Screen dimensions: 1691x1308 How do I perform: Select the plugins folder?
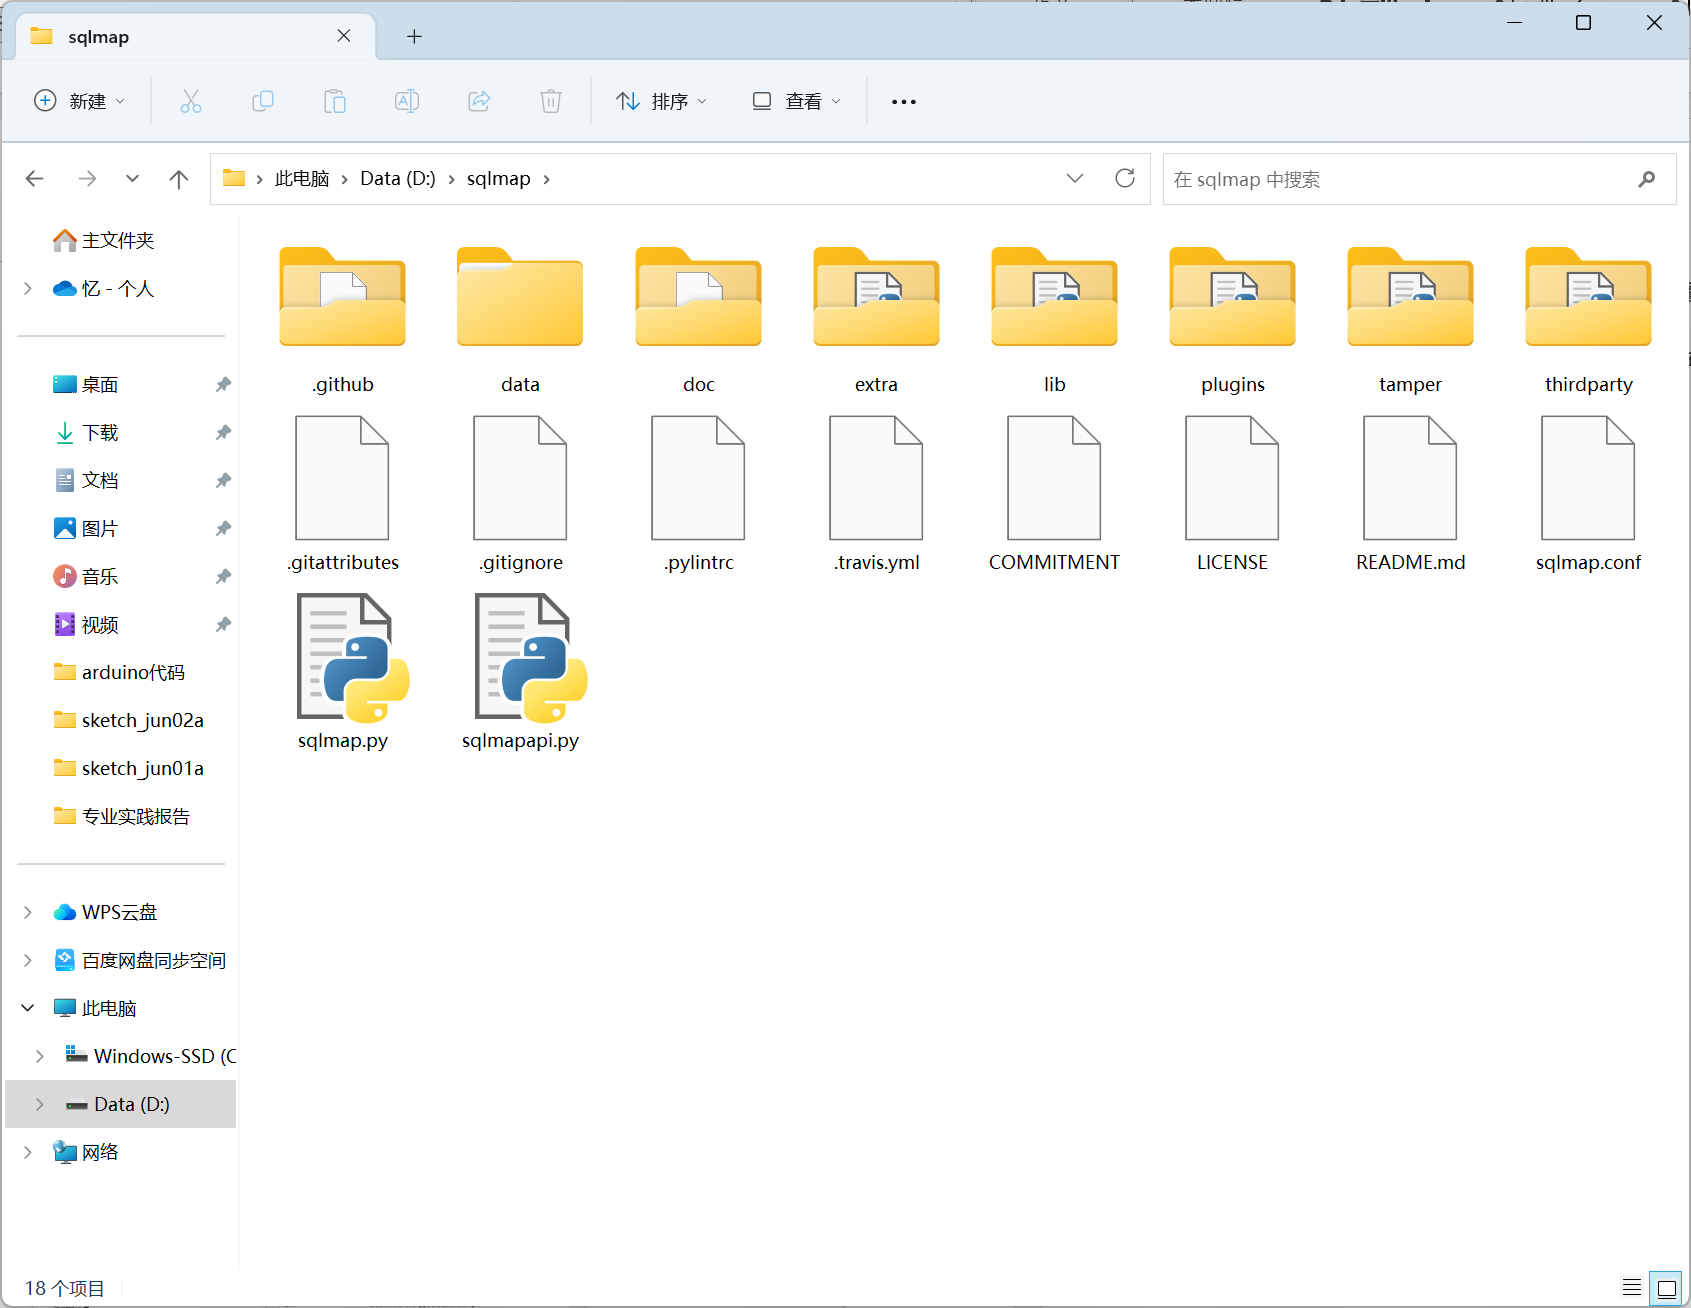(1233, 320)
